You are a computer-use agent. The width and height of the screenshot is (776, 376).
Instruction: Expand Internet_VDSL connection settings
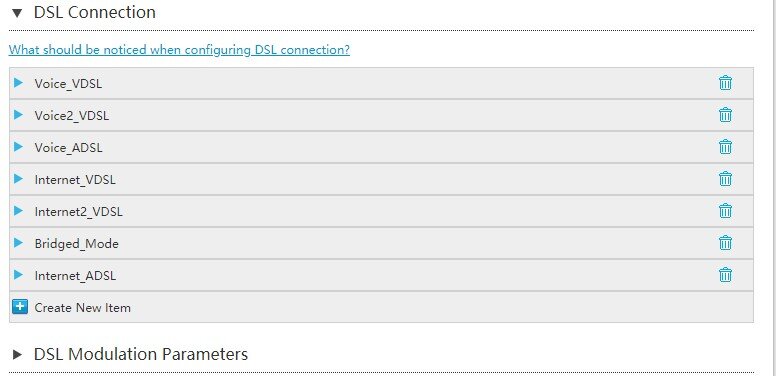pyautogui.click(x=19, y=179)
